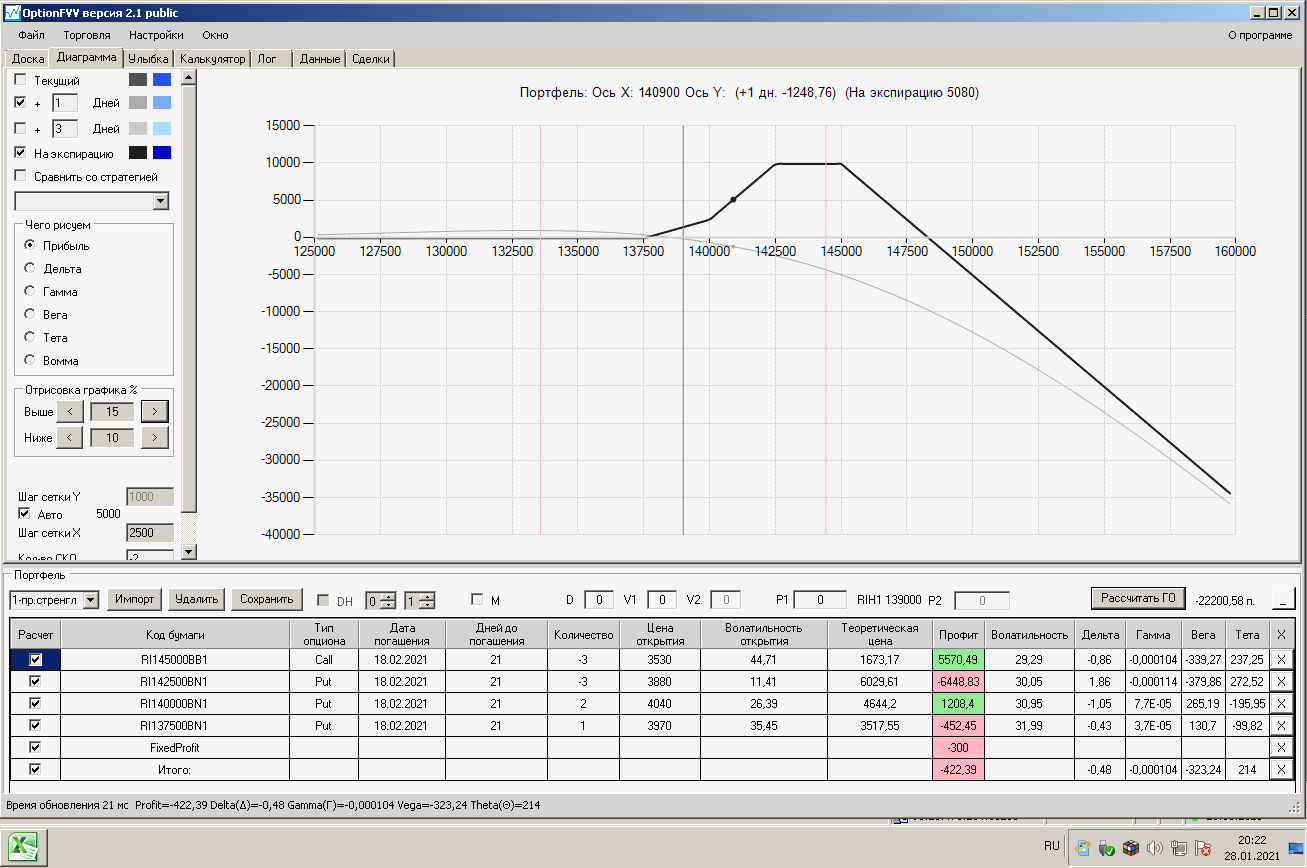Viewport: 1307px width, 868px height.
Task: Remove the RI142500BN1 row with its X
Action: coord(1281,681)
